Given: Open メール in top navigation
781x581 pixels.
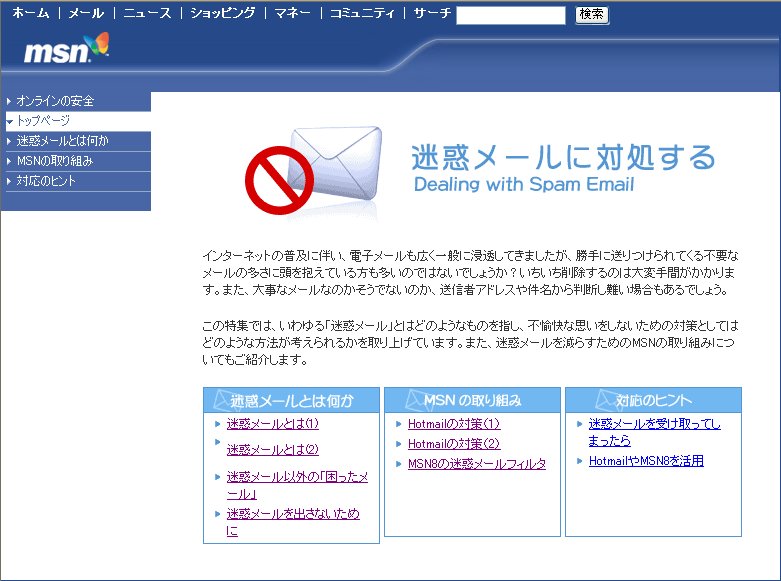Looking at the screenshot, I should pos(86,13).
